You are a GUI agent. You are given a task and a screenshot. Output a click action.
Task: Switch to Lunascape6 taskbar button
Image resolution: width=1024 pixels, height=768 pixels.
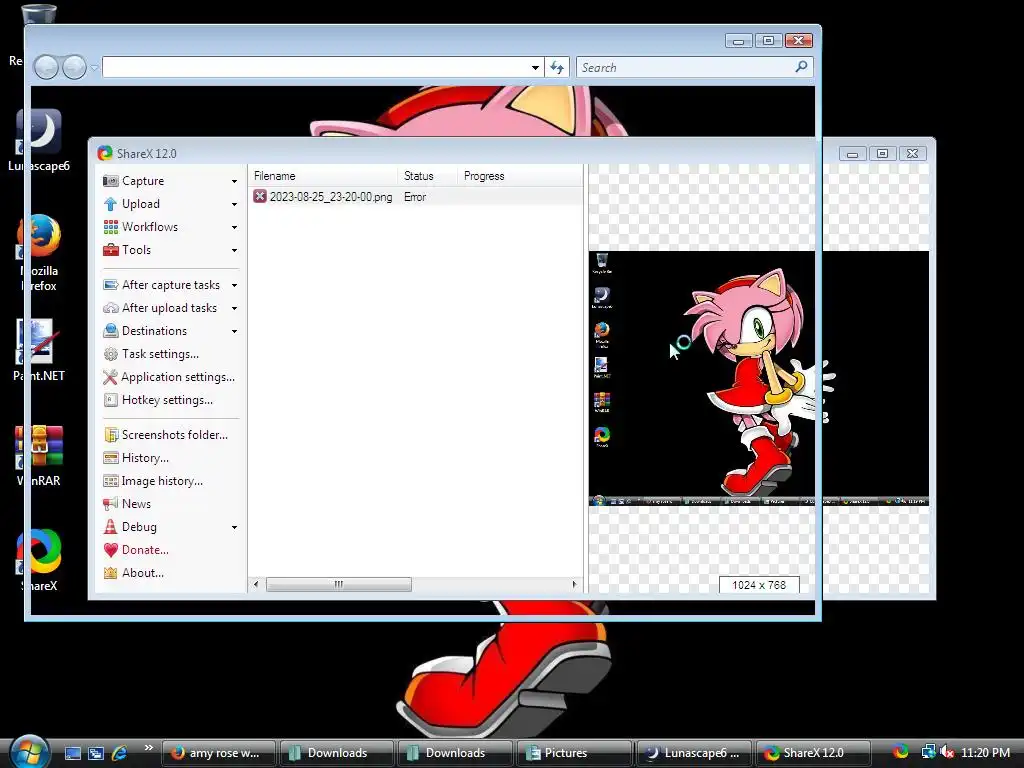point(693,753)
